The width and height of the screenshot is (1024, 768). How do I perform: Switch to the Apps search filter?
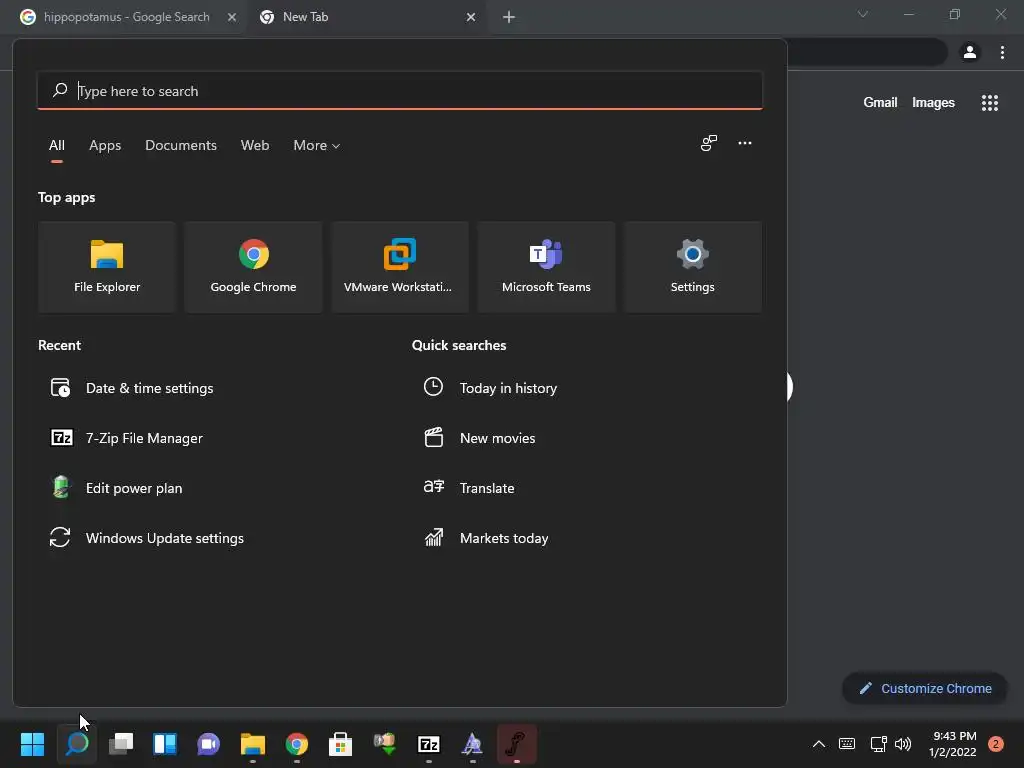point(105,145)
